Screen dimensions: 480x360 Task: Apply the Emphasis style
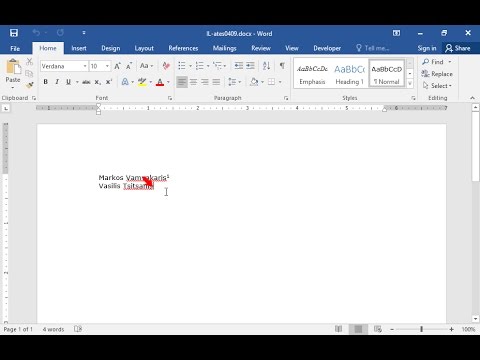[312, 74]
